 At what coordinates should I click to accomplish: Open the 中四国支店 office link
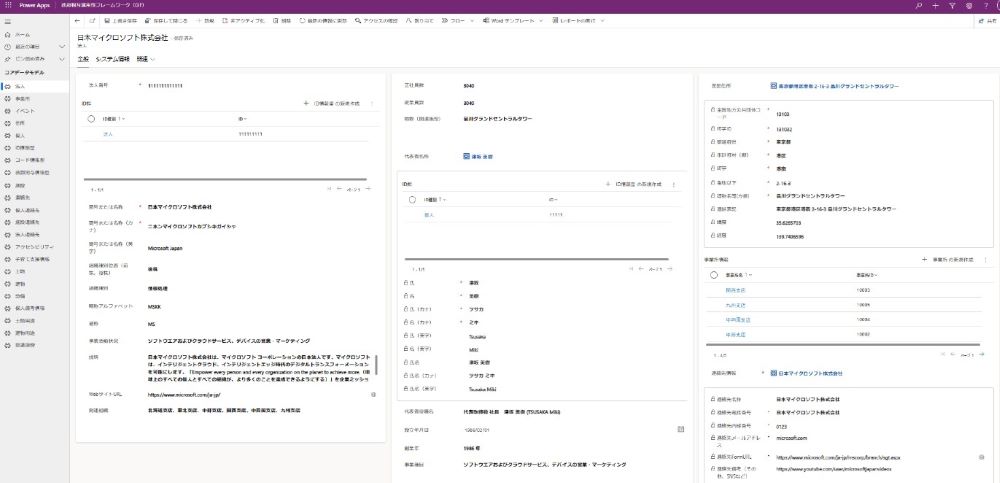tap(736, 320)
